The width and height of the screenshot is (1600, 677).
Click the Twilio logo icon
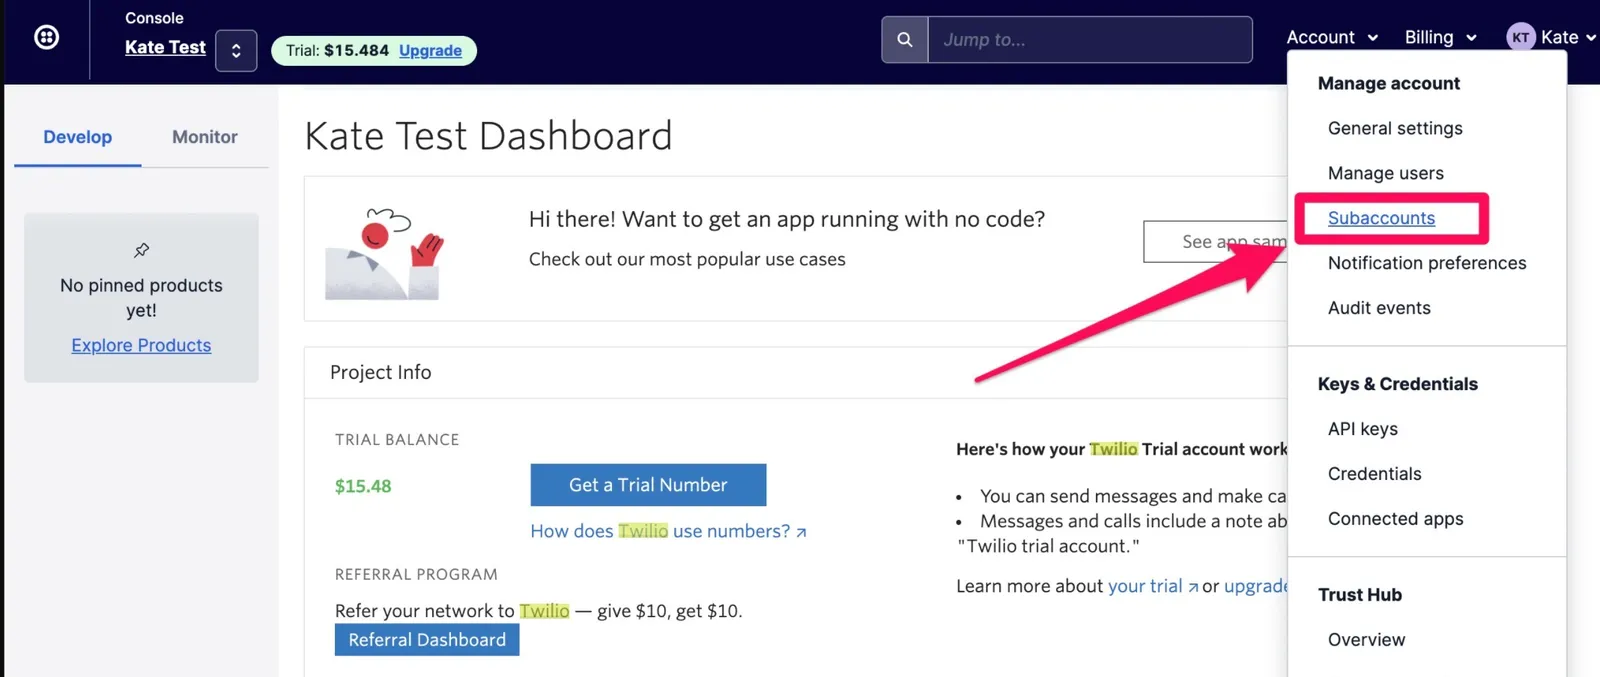pos(46,38)
